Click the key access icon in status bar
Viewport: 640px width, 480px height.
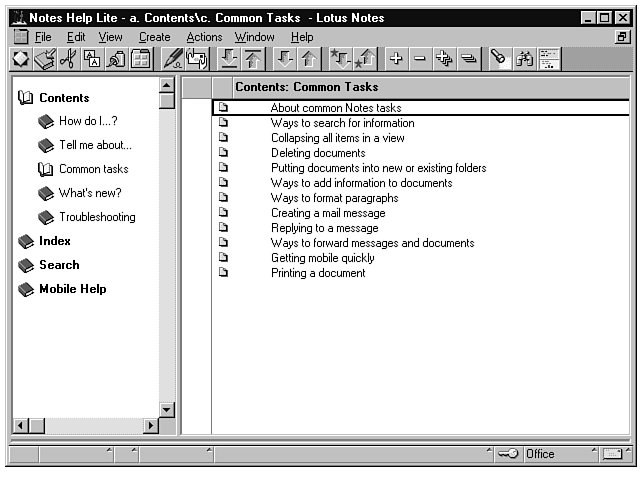(508, 454)
